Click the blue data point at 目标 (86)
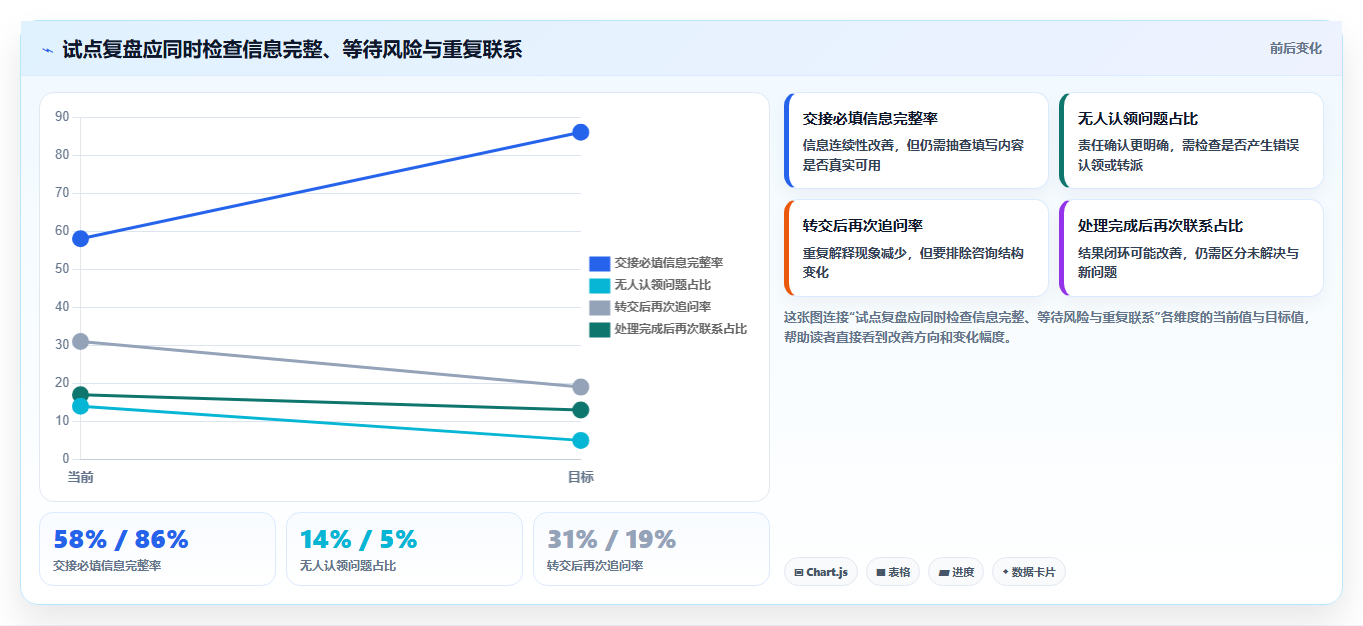The image size is (1363, 626). (x=581, y=132)
